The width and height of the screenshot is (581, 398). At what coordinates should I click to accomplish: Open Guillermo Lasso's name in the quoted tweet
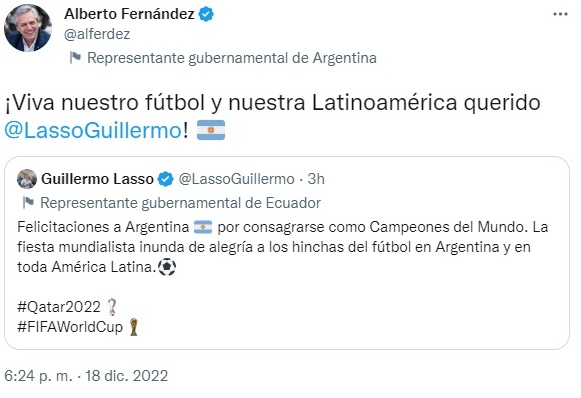[x=97, y=179]
